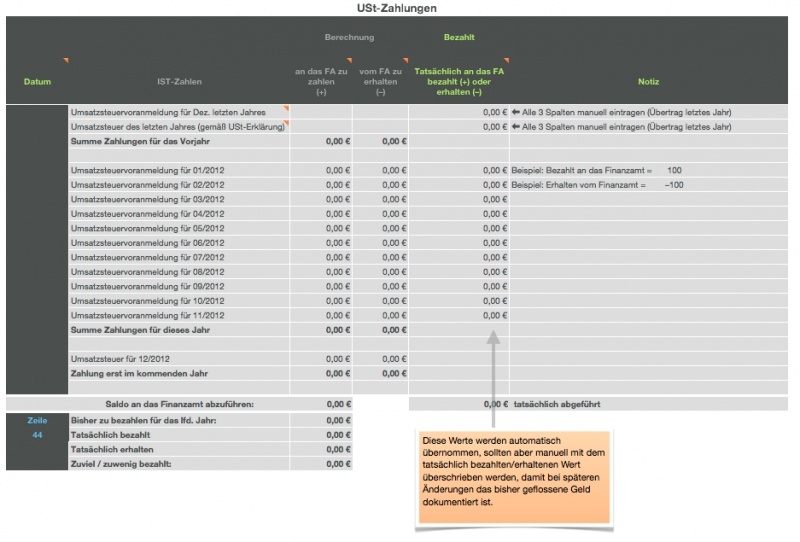This screenshot has width=800, height=542.
Task: Select the blue '44' cell
Action: click(x=37, y=435)
